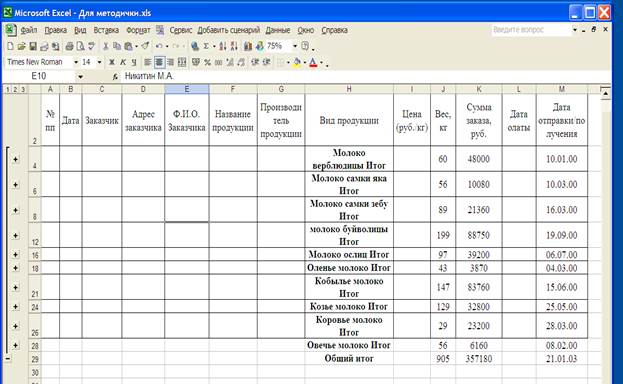This screenshot has width=623, height=384.
Task: Toggle center alignment
Action: click(159, 62)
